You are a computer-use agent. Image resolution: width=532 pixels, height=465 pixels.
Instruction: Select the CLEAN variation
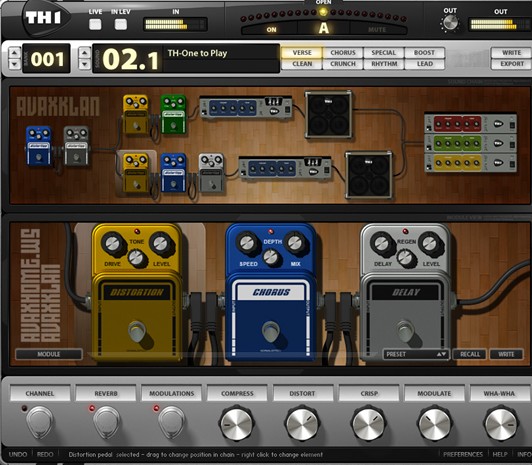[x=302, y=64]
